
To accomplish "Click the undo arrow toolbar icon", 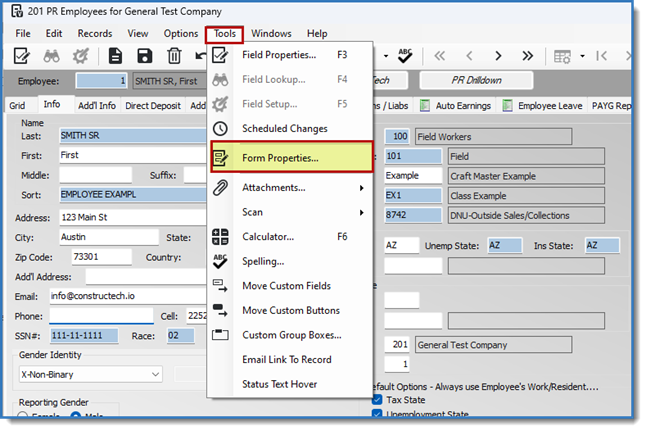I will coord(200,56).
